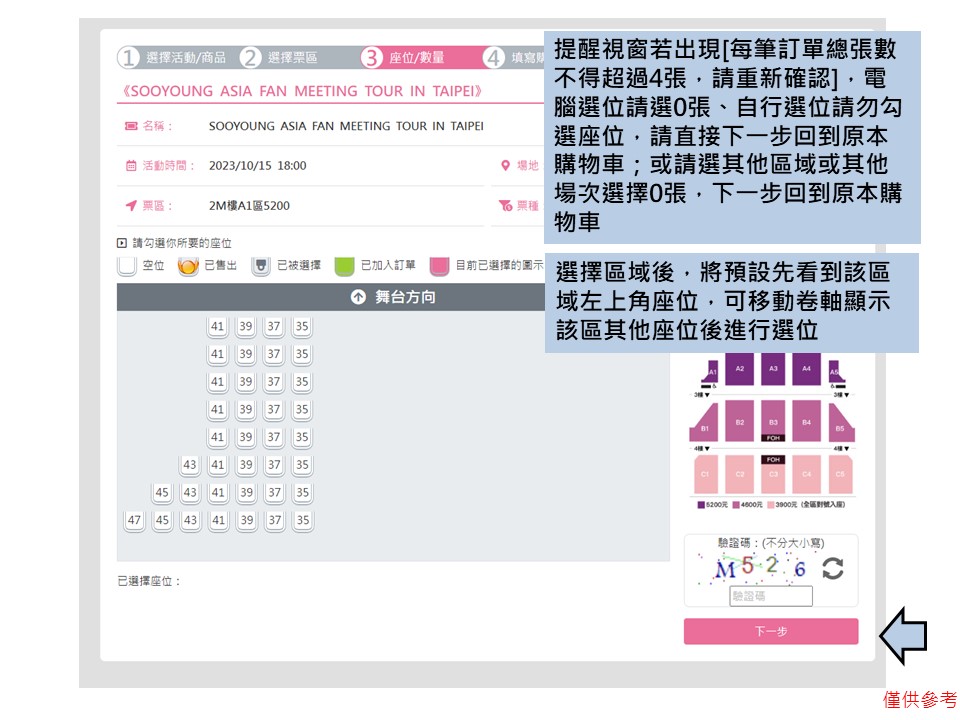
Task: Select section A2 on the venue map
Action: pos(740,369)
